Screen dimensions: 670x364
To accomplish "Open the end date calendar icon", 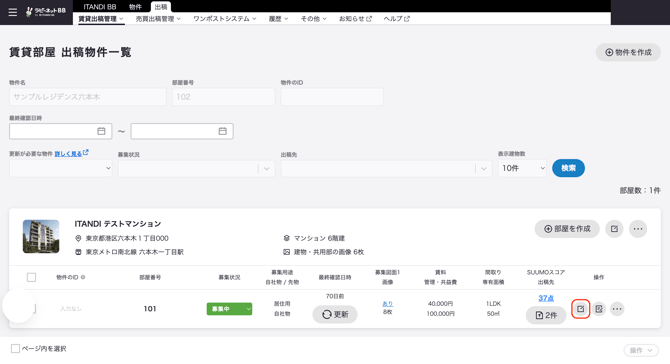I will (223, 131).
